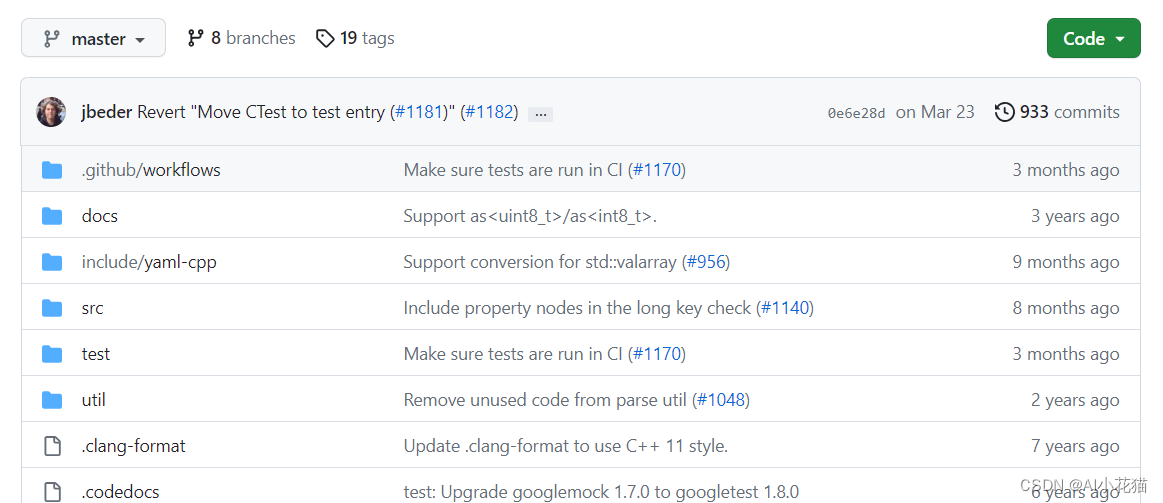
Task: Click the docs folder icon
Action: tap(52, 216)
